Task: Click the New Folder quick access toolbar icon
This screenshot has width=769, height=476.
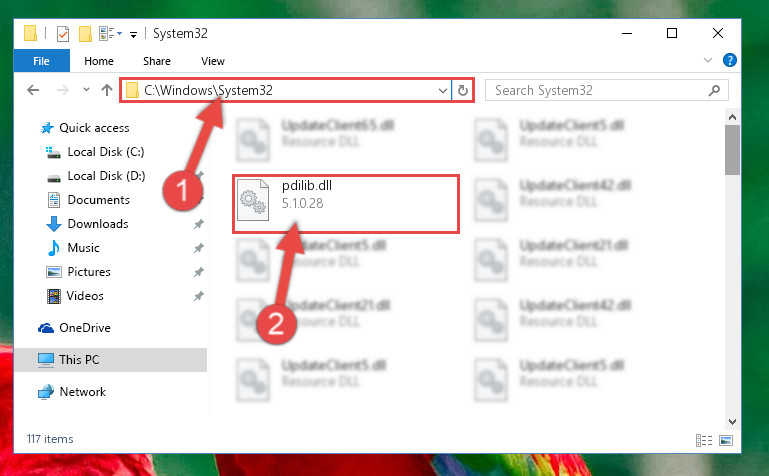Action: point(85,33)
